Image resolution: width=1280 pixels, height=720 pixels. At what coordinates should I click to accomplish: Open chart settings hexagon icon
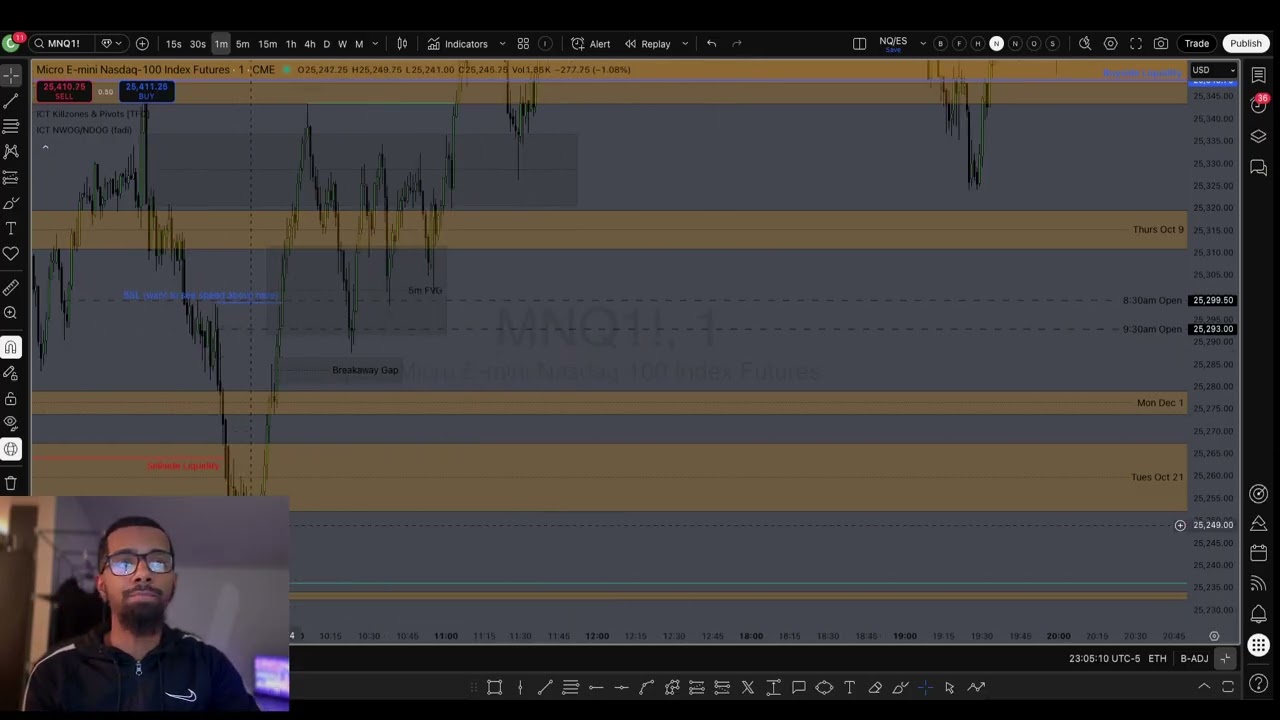point(1110,44)
